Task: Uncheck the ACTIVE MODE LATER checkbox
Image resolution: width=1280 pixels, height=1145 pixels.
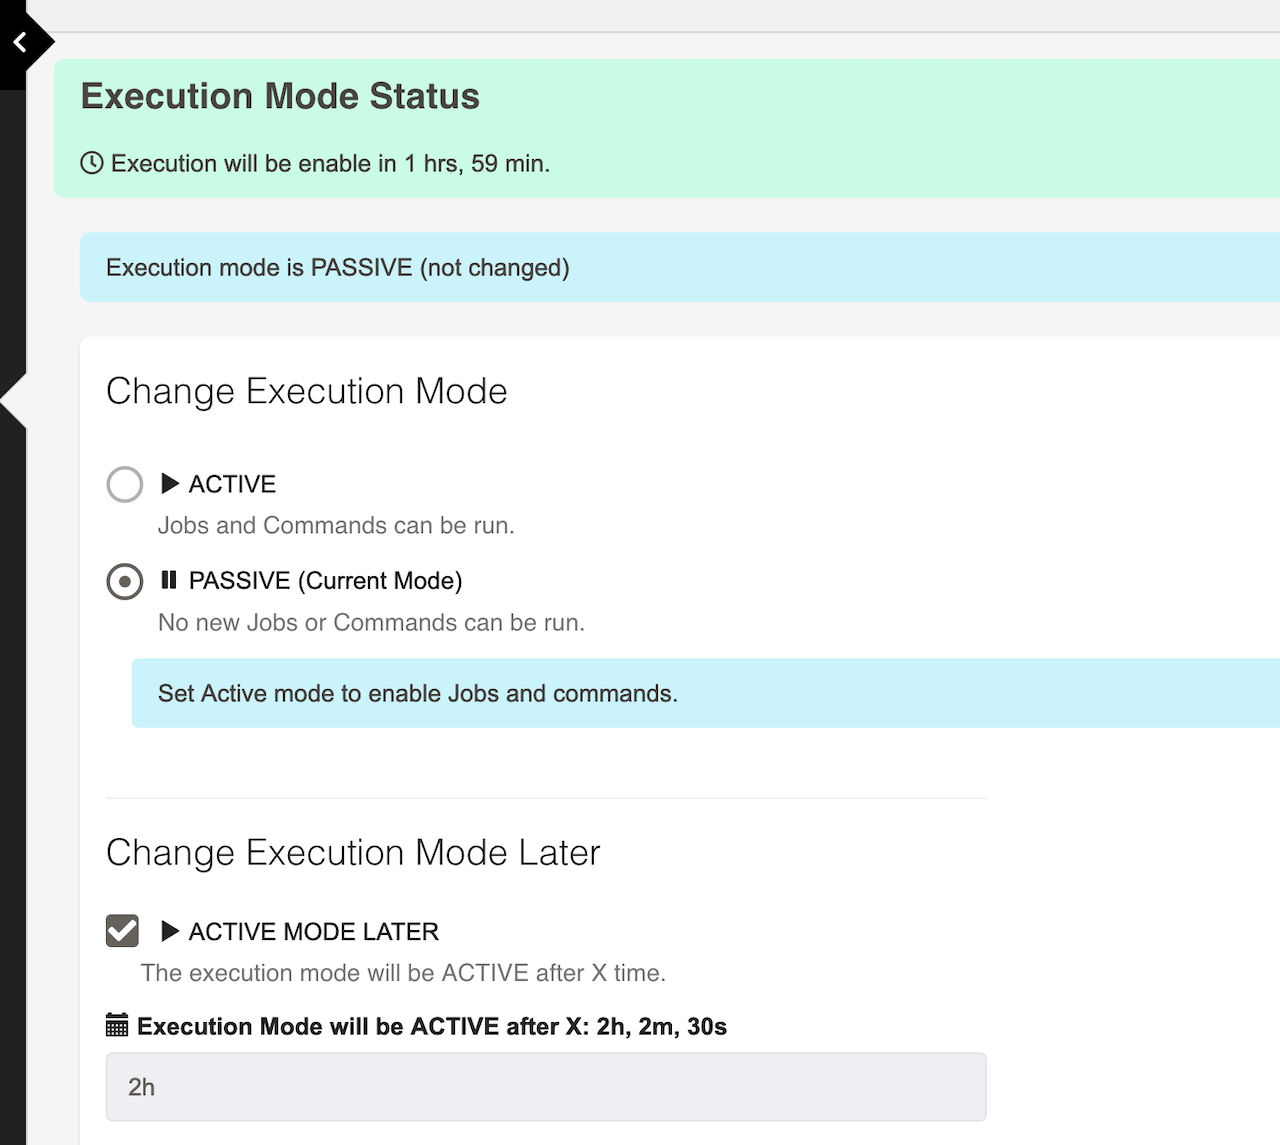Action: [122, 931]
